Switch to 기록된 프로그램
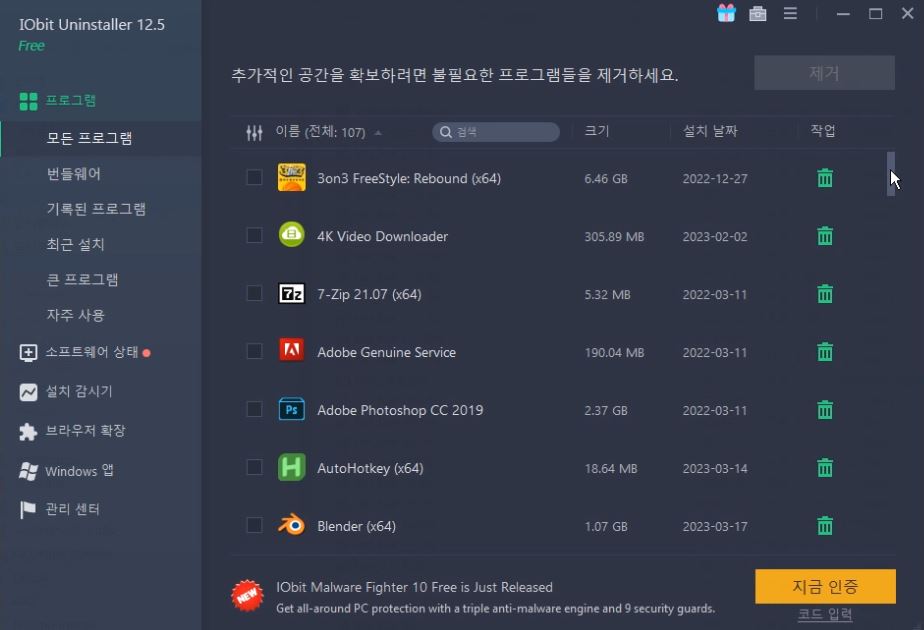The height and width of the screenshot is (630, 924). pos(96,209)
